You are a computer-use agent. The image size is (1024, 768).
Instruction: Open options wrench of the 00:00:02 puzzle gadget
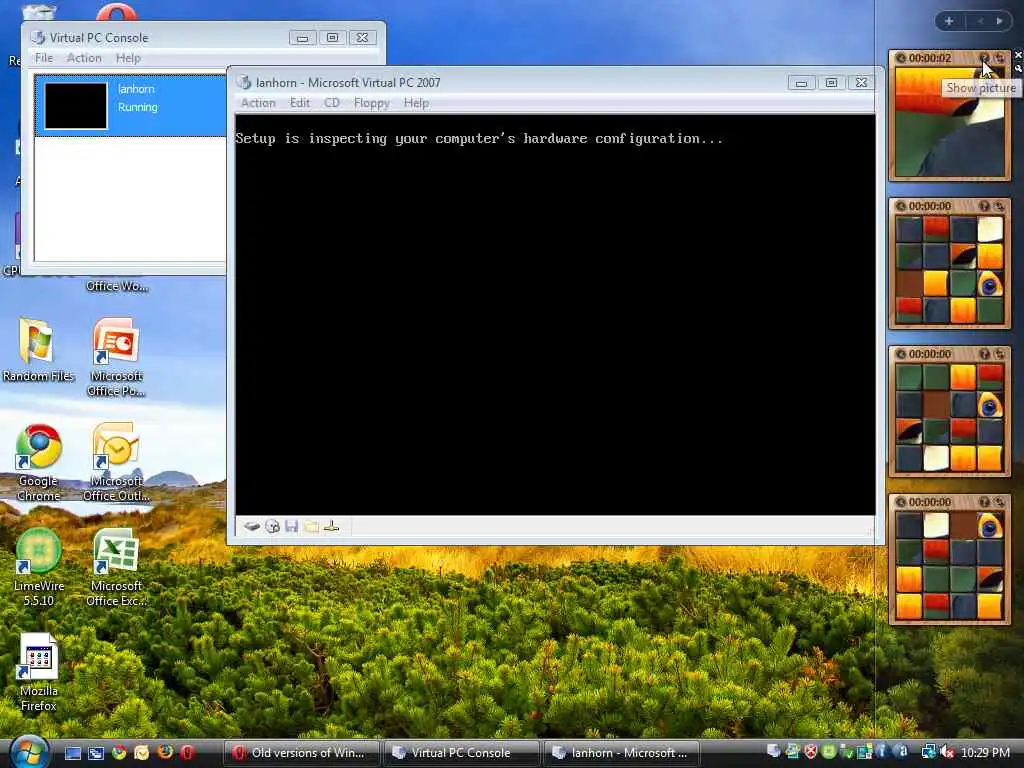coord(1018,67)
